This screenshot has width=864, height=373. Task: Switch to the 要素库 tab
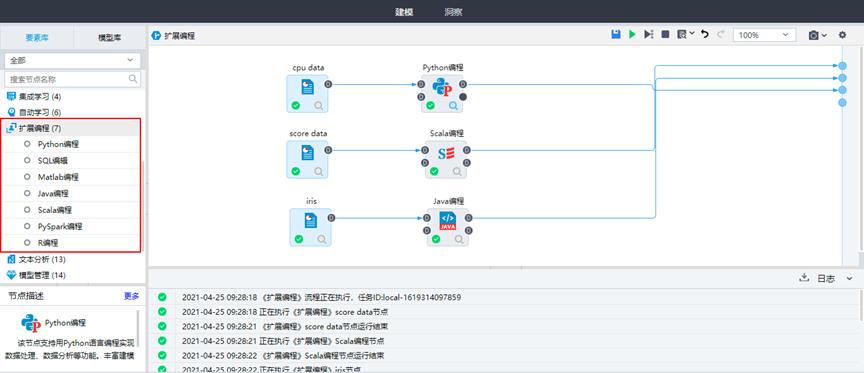point(37,38)
